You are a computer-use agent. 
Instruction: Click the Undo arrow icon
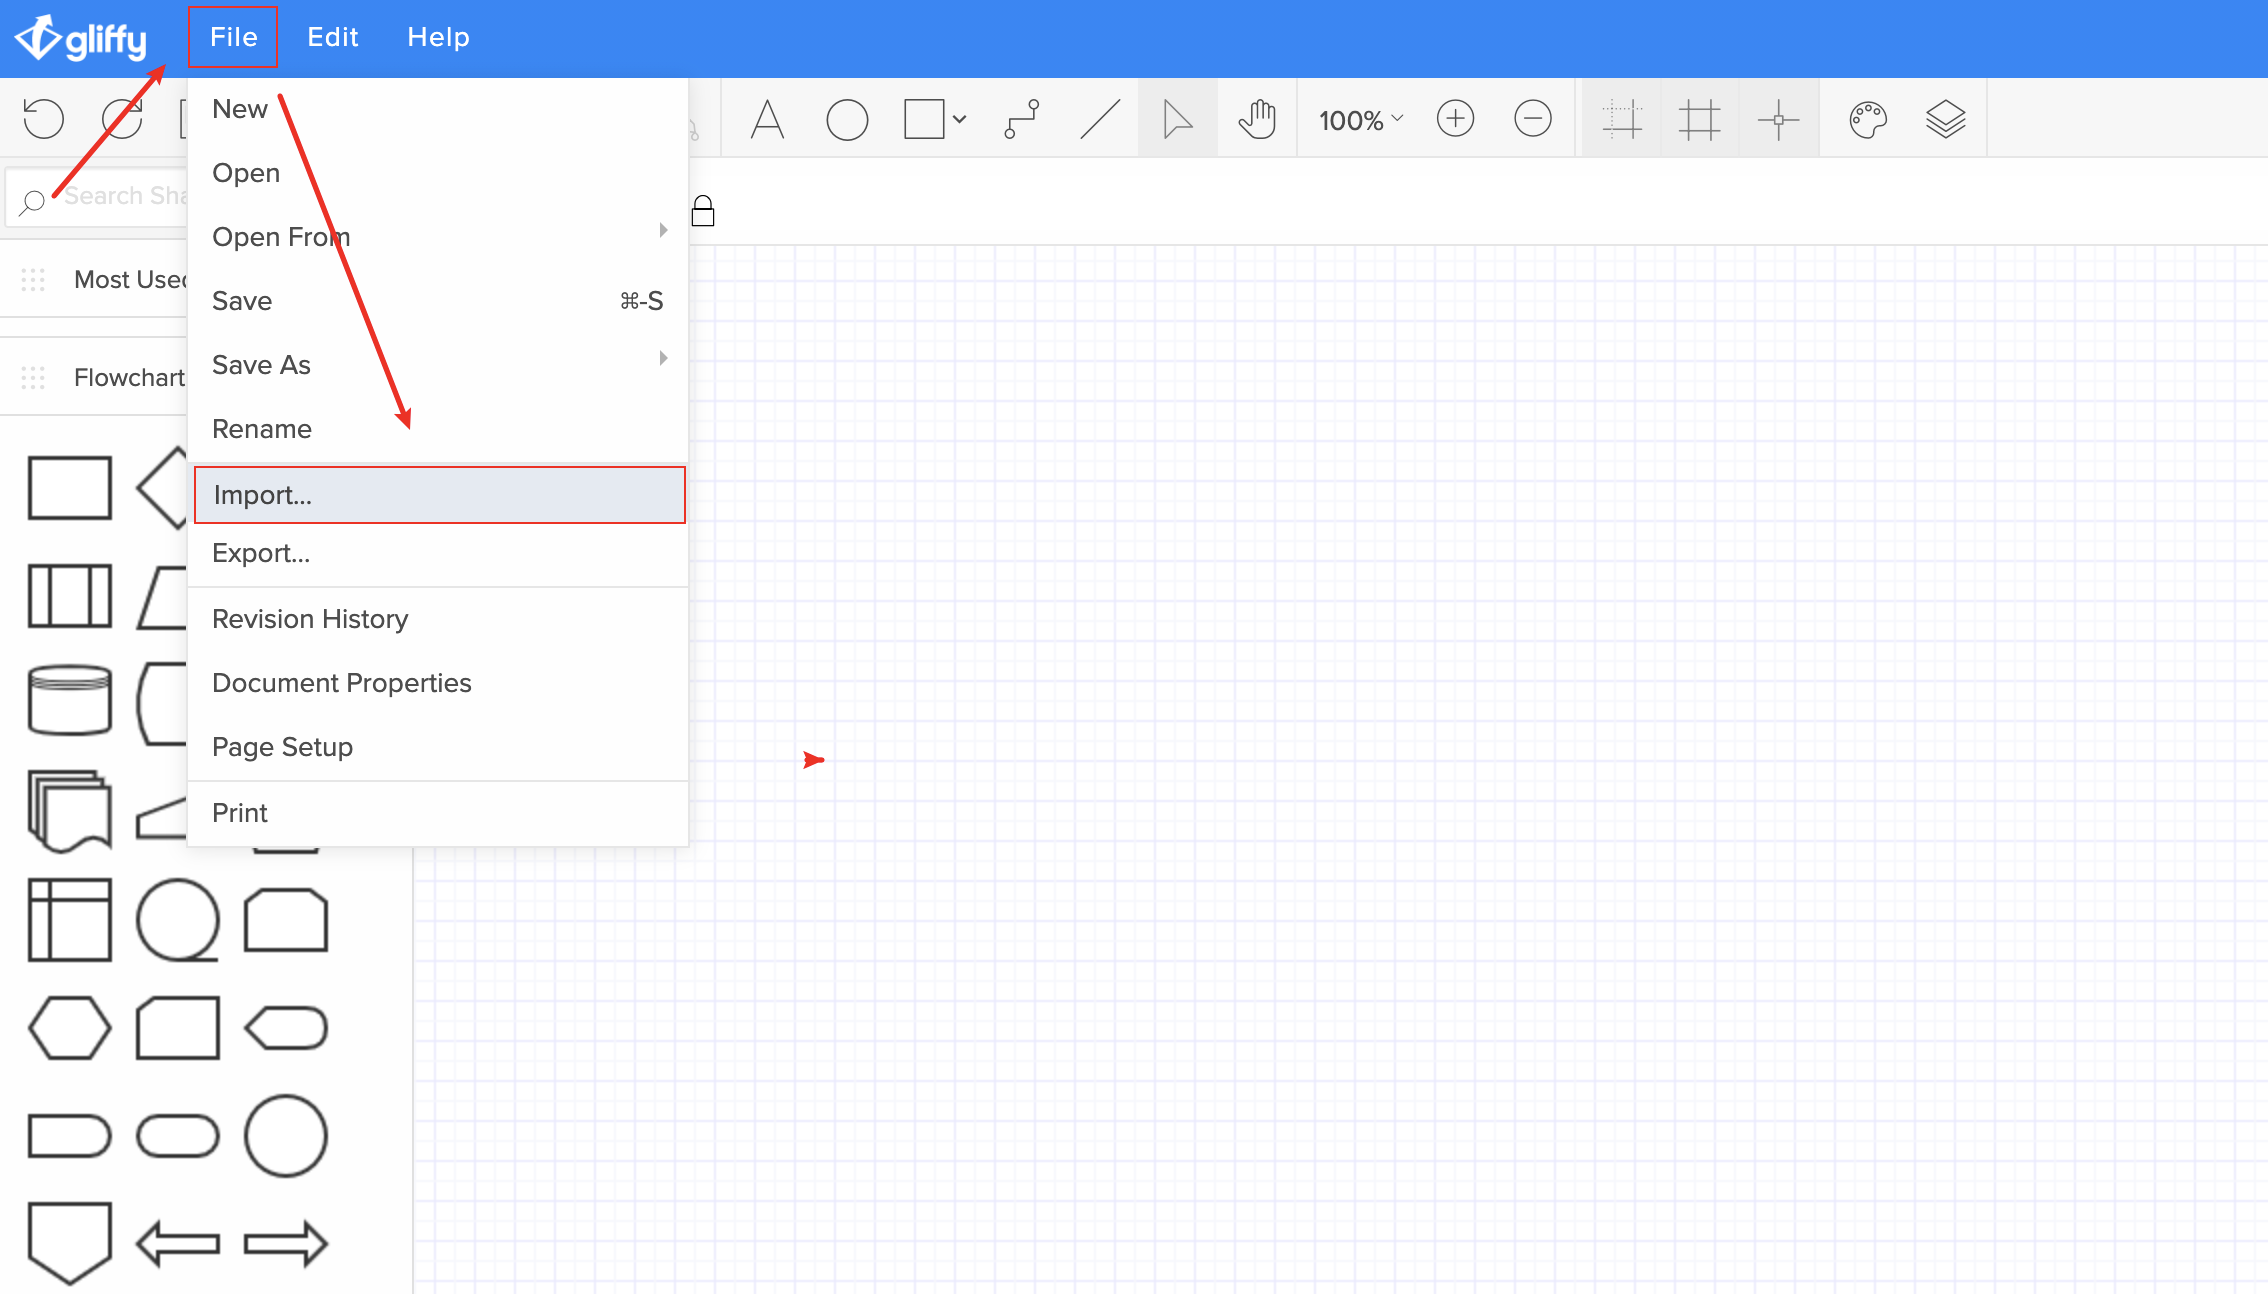(44, 119)
